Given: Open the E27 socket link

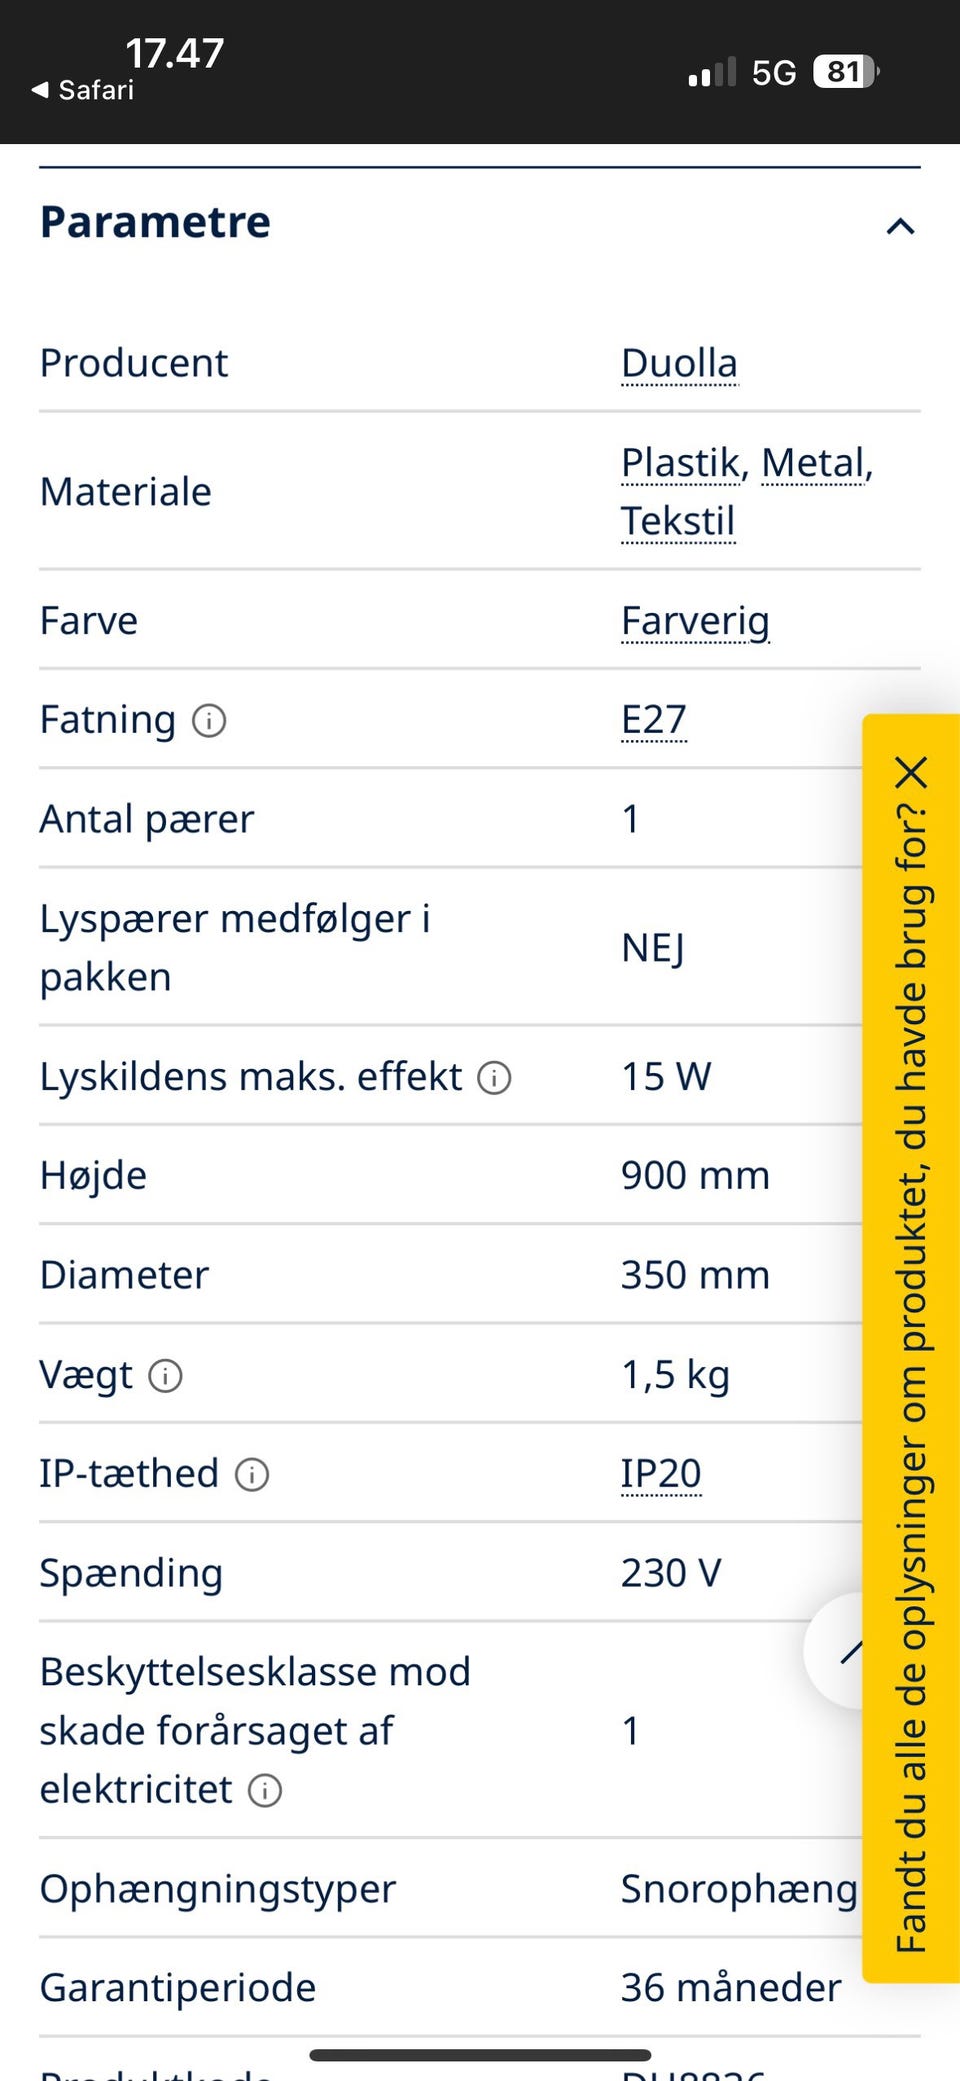Looking at the screenshot, I should tap(654, 720).
